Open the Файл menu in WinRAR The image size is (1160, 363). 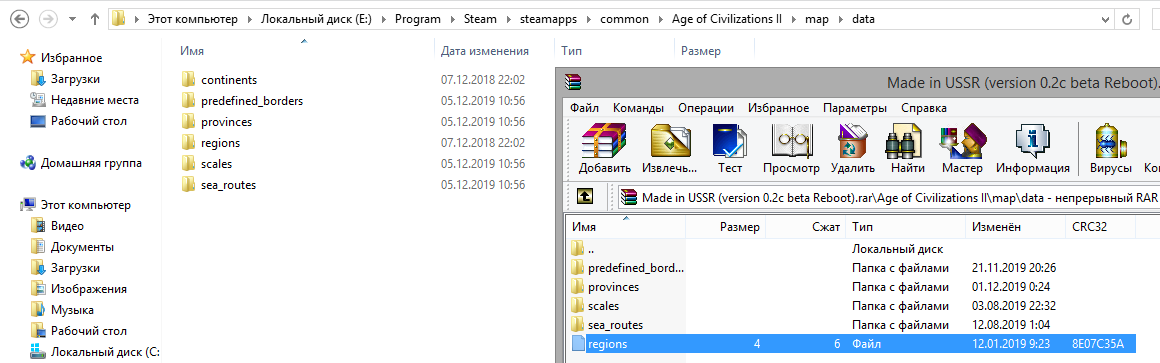pyautogui.click(x=584, y=108)
